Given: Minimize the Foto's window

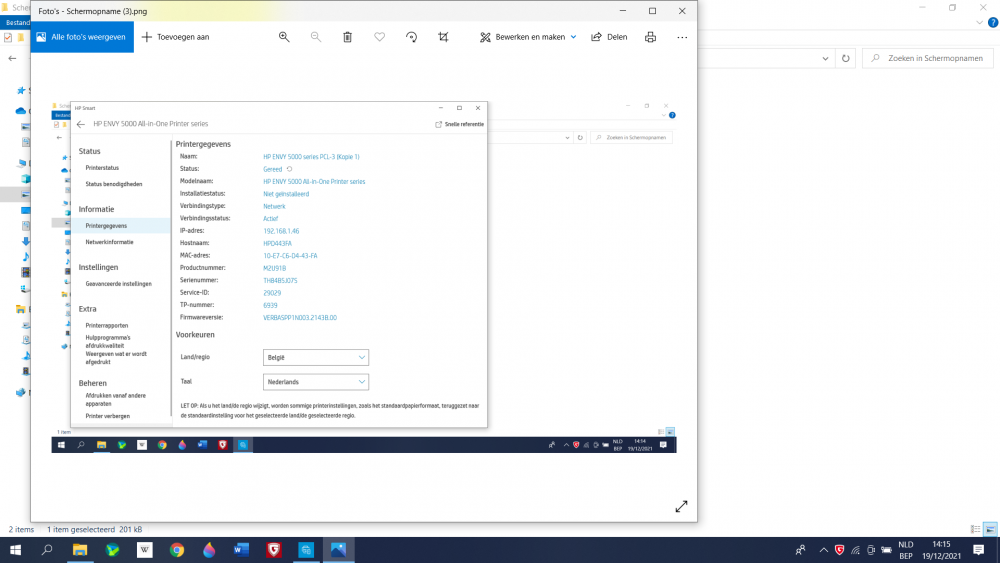Looking at the screenshot, I should tap(623, 11).
